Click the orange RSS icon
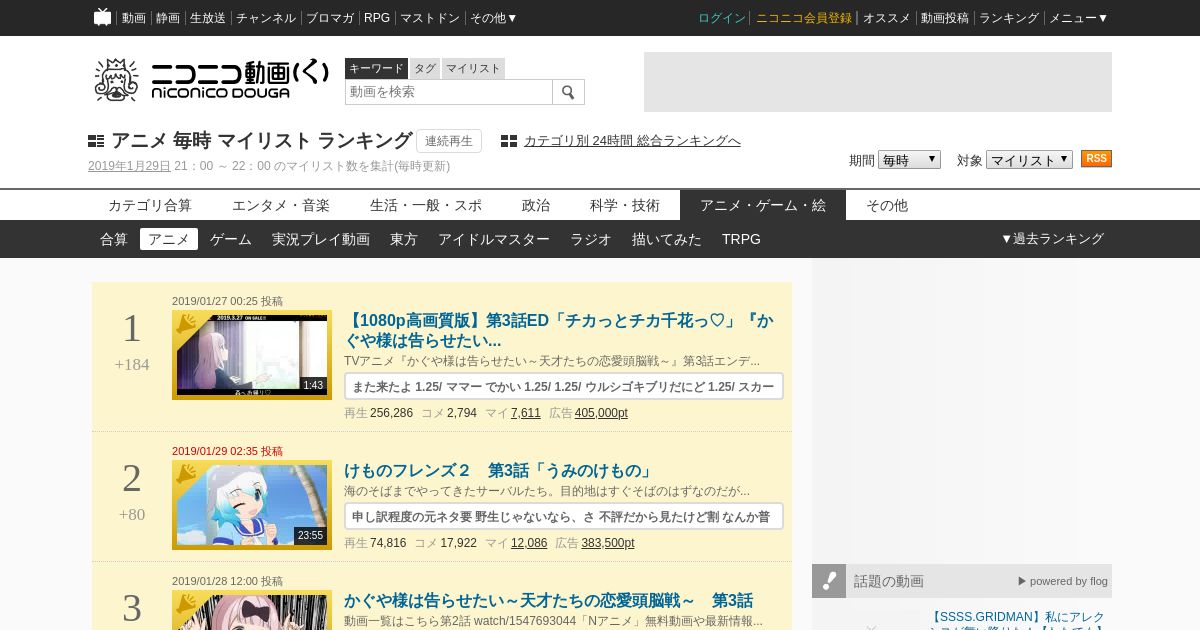 [1096, 159]
